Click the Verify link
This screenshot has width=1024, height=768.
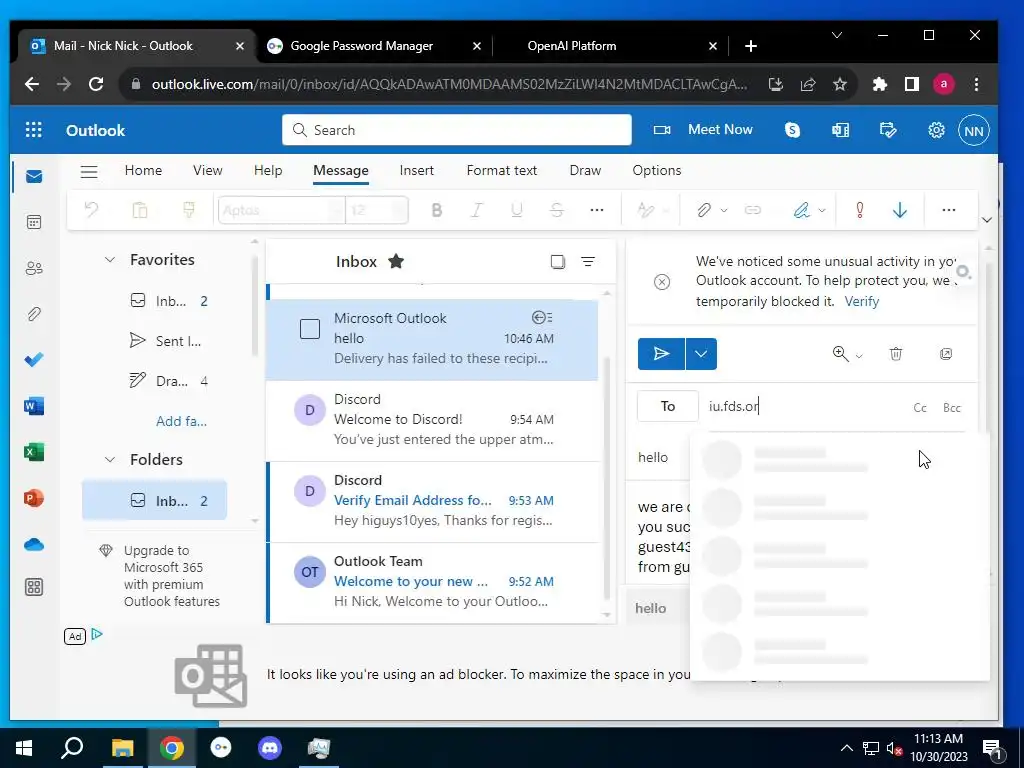point(861,302)
